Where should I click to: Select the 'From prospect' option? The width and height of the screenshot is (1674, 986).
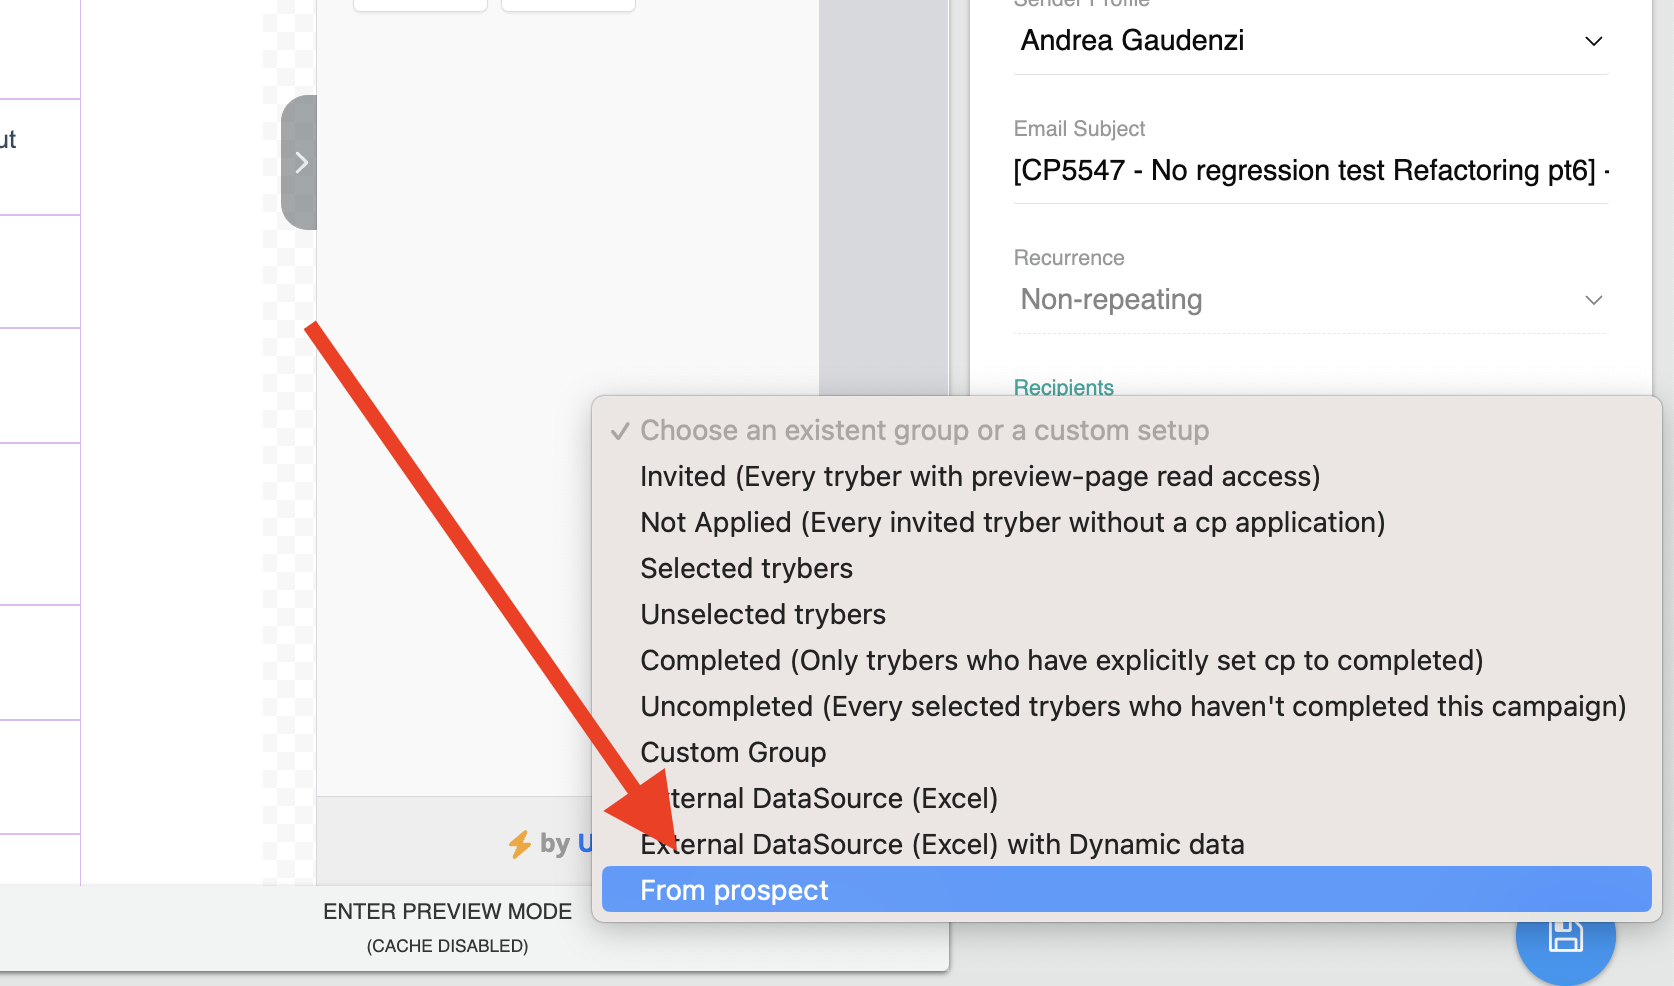tap(1126, 890)
